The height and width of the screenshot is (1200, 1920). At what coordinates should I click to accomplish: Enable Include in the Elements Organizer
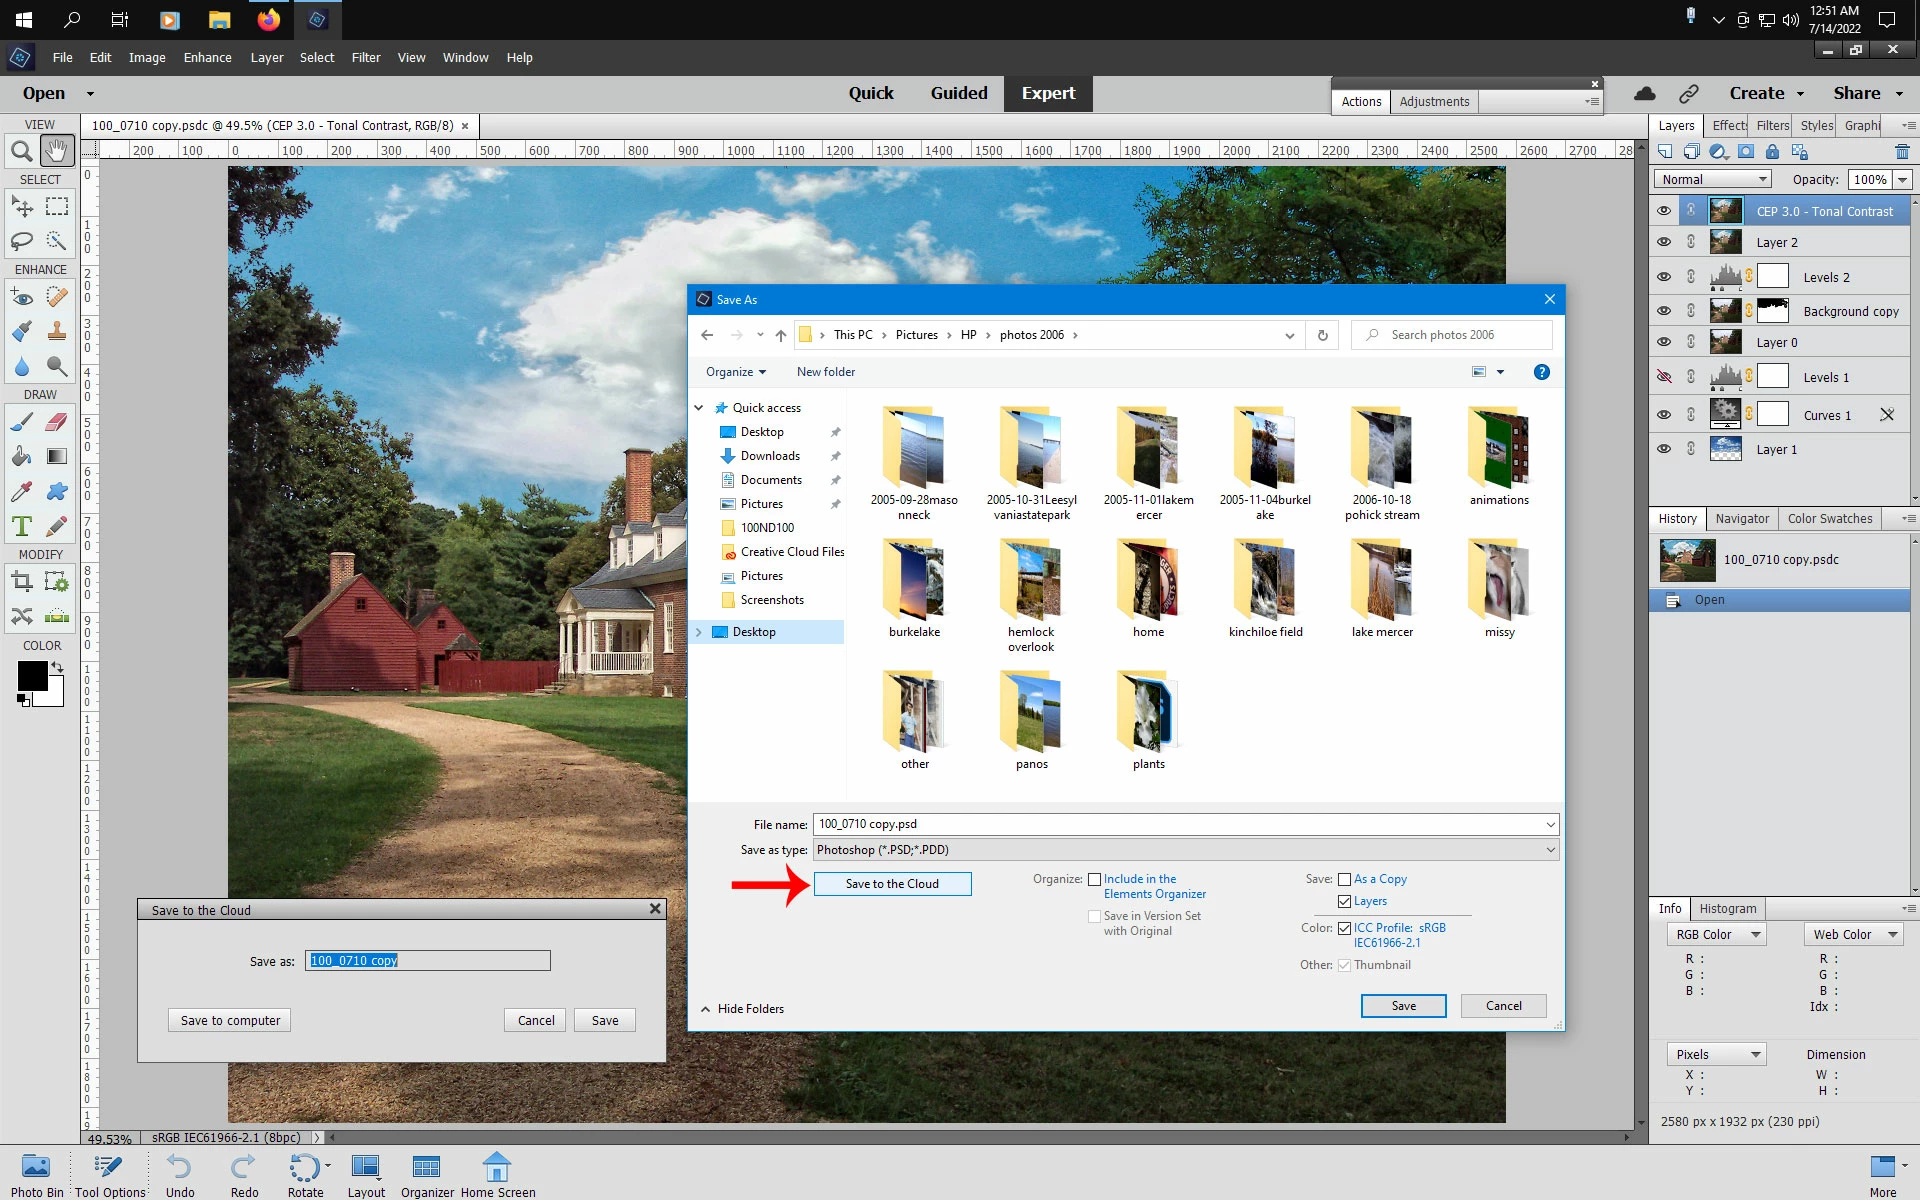pos(1095,880)
